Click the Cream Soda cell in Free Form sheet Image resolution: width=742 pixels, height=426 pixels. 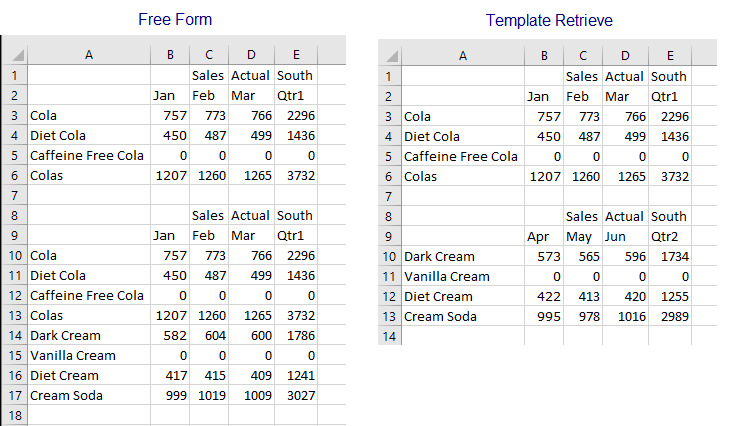[89, 395]
